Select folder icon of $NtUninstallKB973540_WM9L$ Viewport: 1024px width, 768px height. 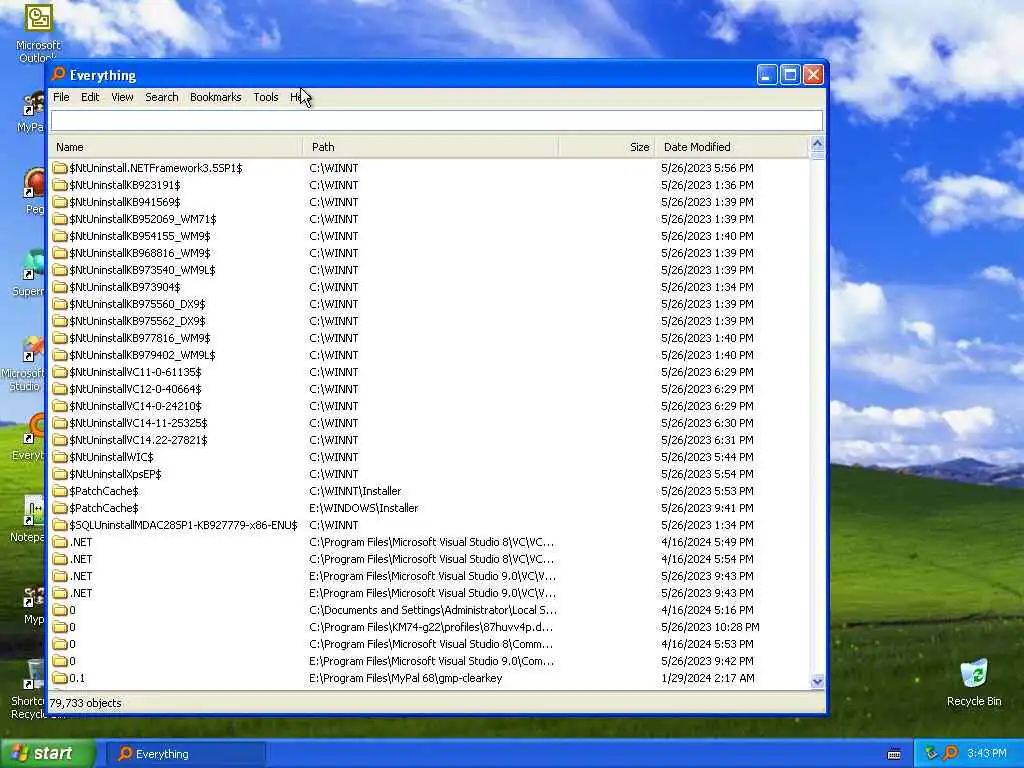[60, 270]
